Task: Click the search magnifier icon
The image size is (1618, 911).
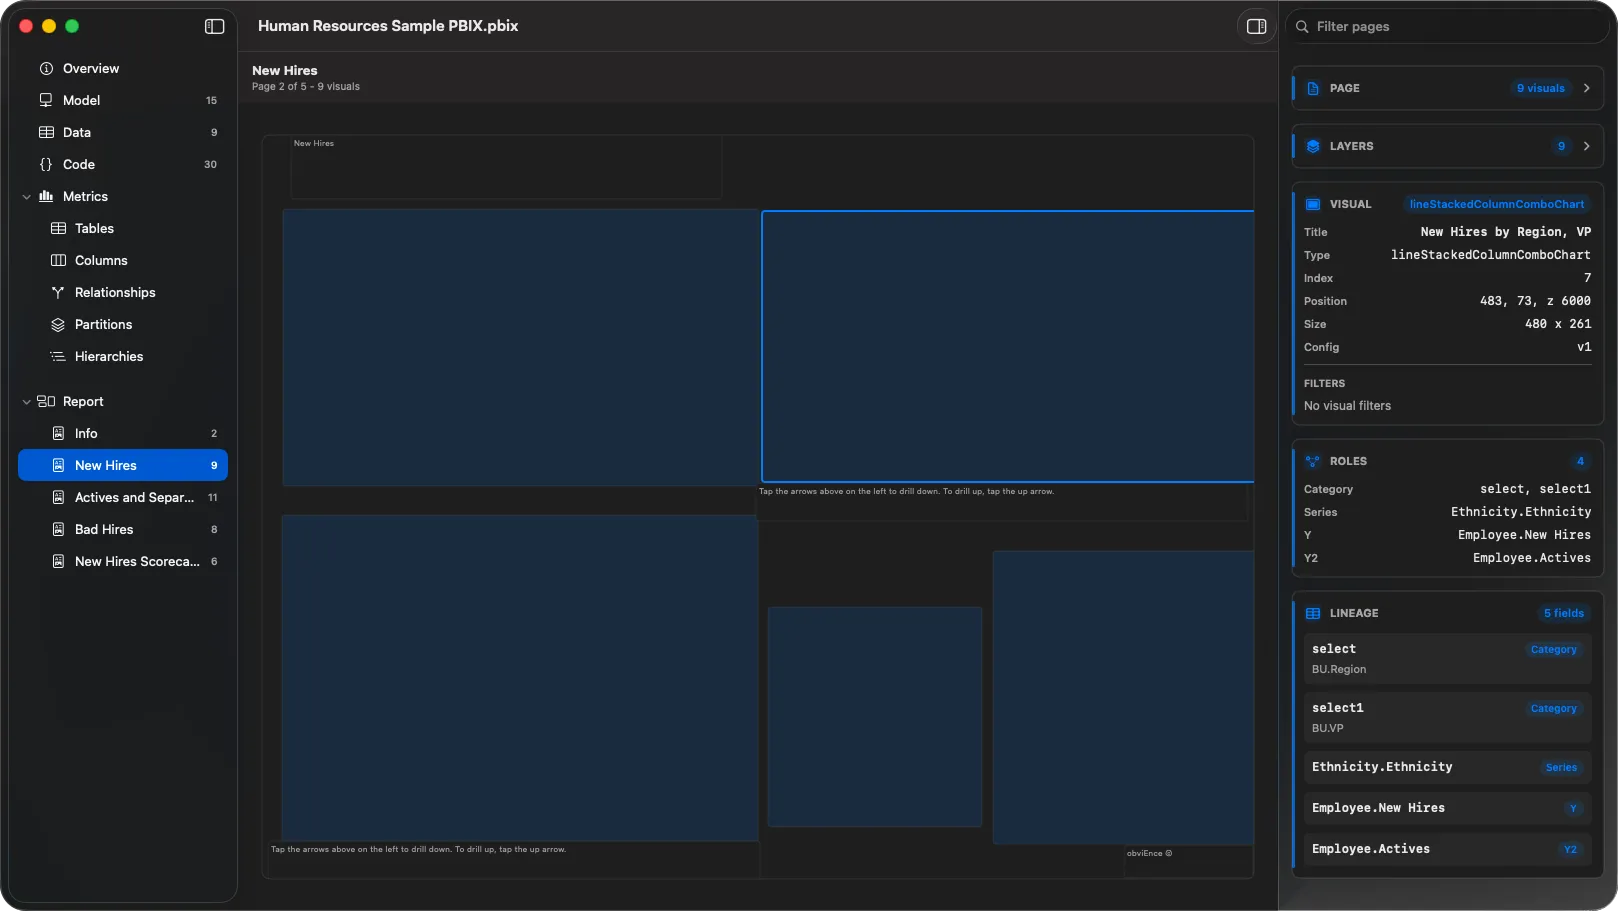Action: 1302,26
